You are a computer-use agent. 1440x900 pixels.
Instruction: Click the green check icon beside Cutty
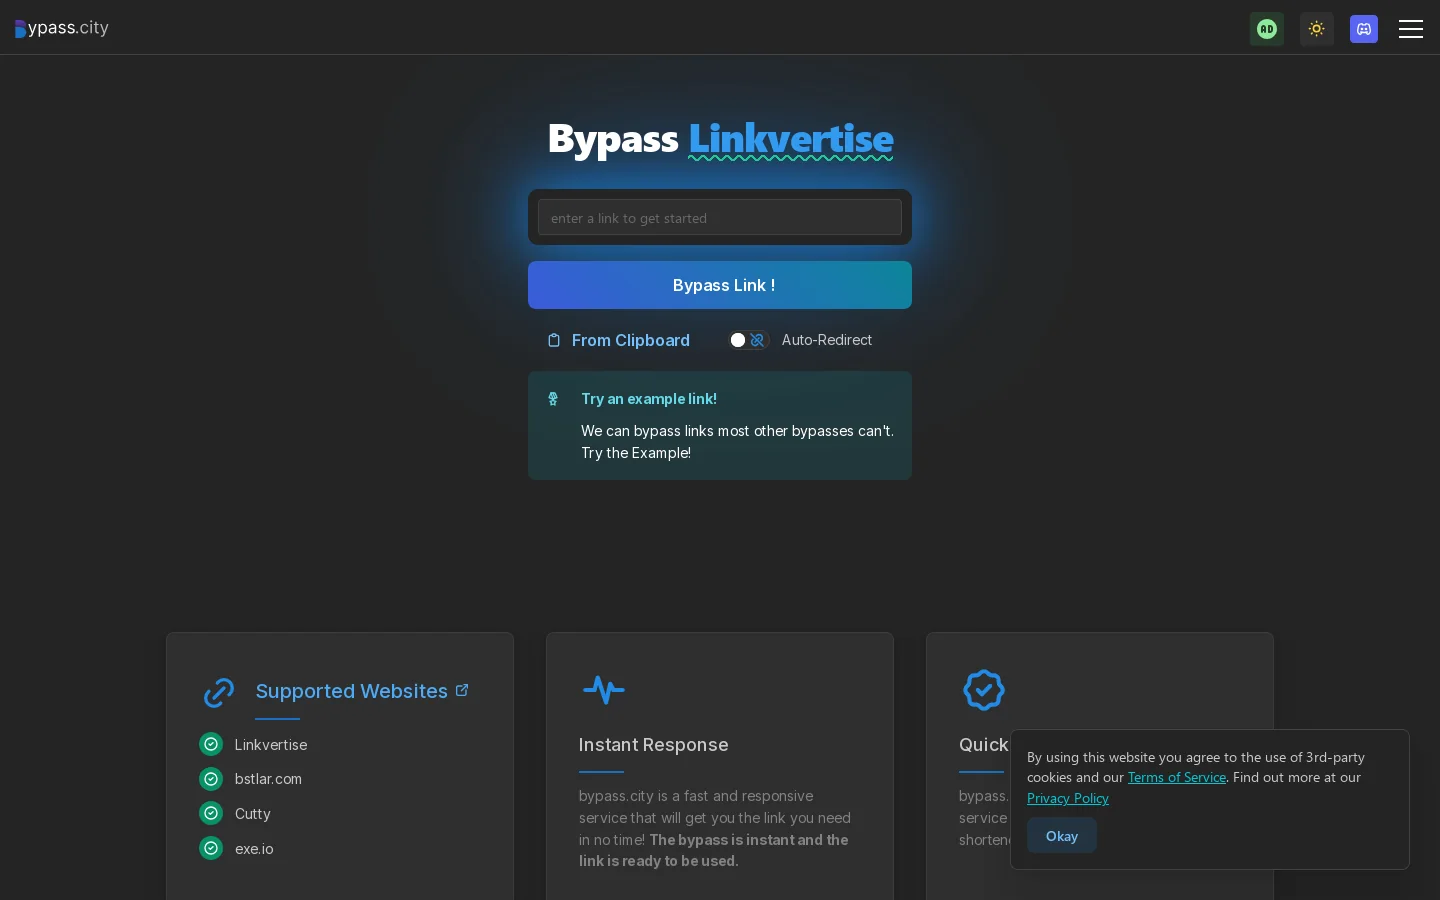pyautogui.click(x=211, y=813)
